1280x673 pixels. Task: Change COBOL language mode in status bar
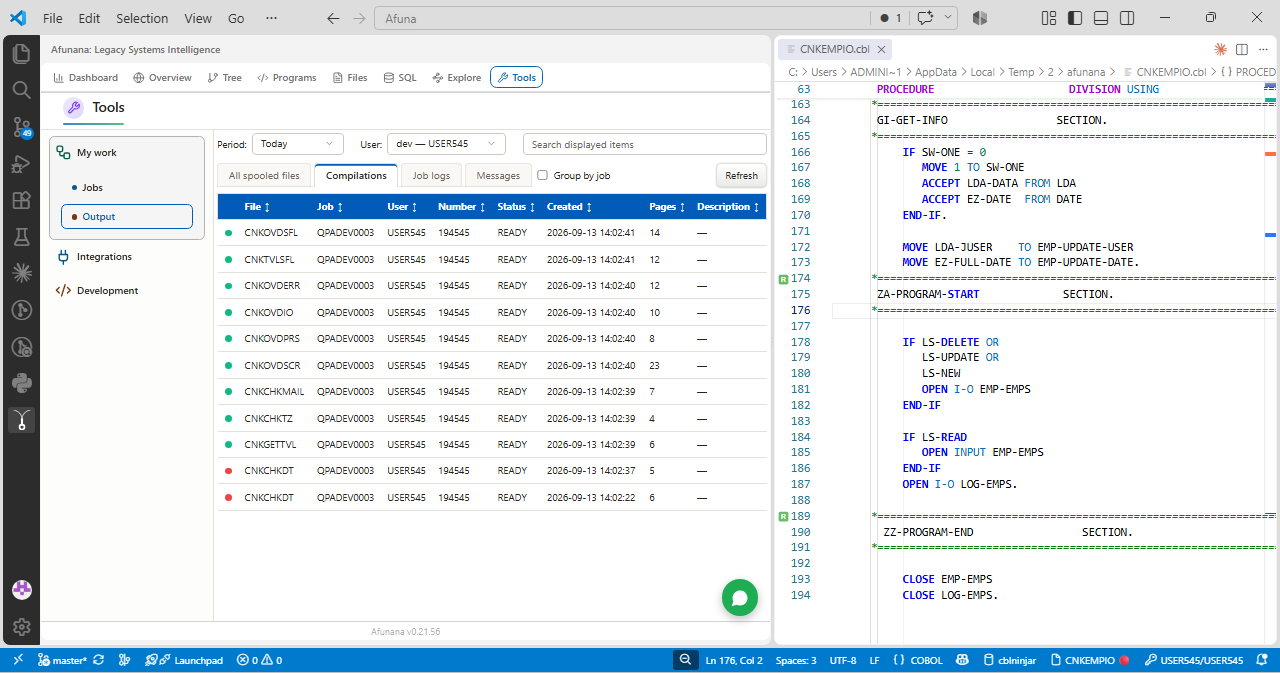pyautogui.click(x=926, y=660)
